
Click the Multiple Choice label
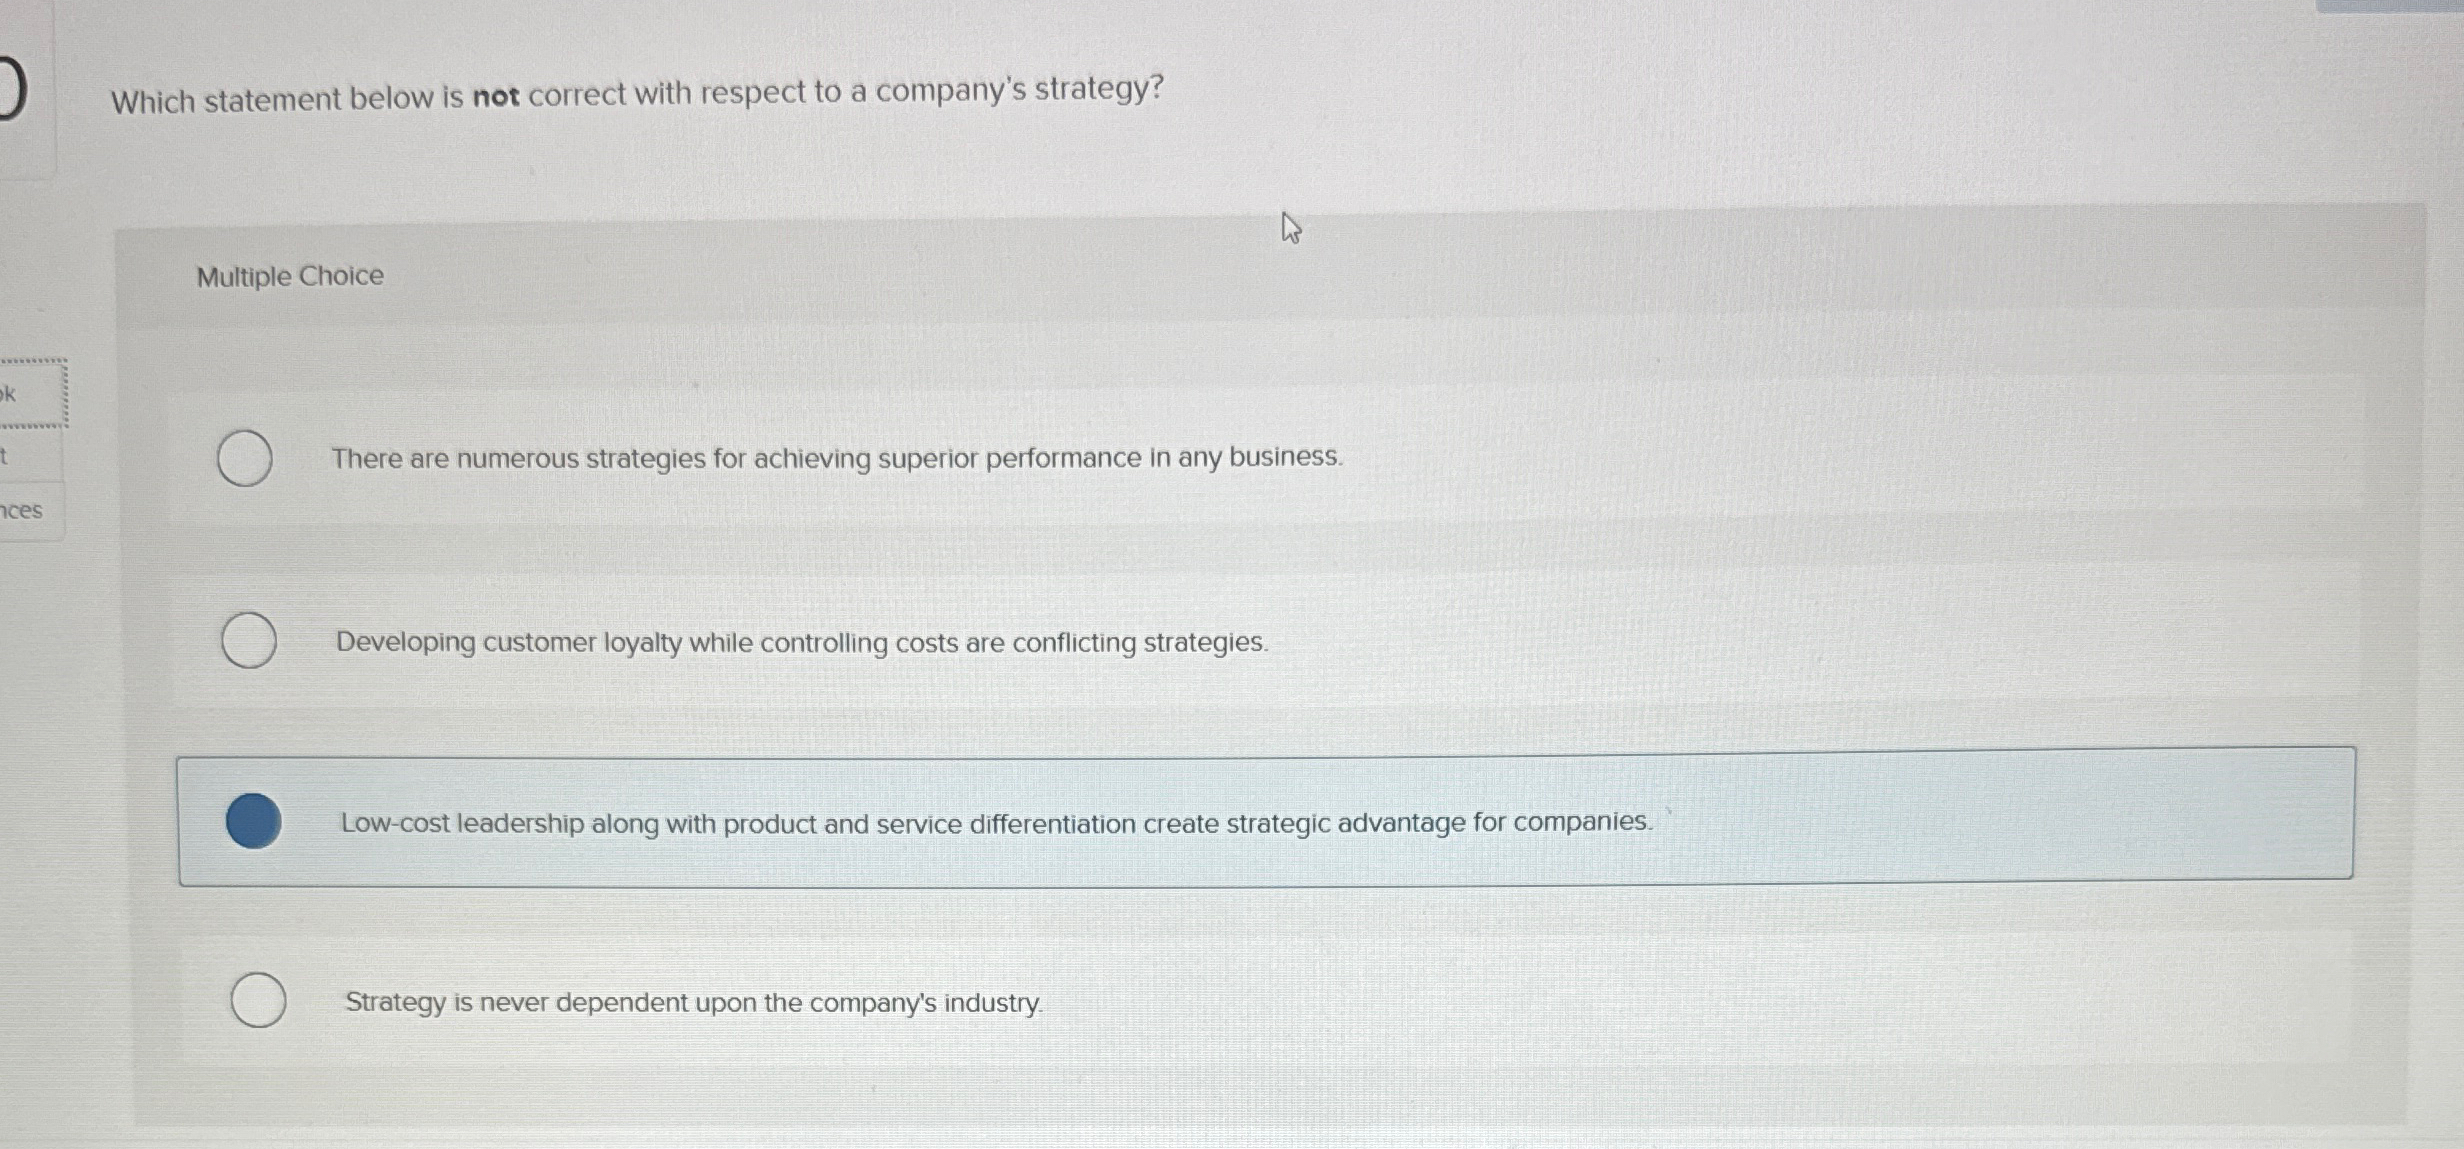pos(289,275)
